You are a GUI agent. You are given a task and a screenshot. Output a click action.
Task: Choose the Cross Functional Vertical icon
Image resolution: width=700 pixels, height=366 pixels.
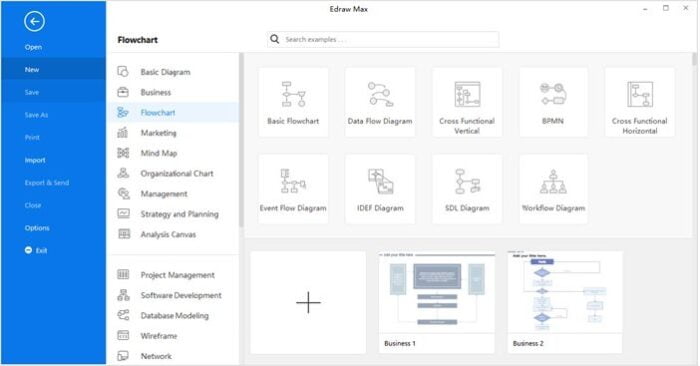pyautogui.click(x=467, y=94)
